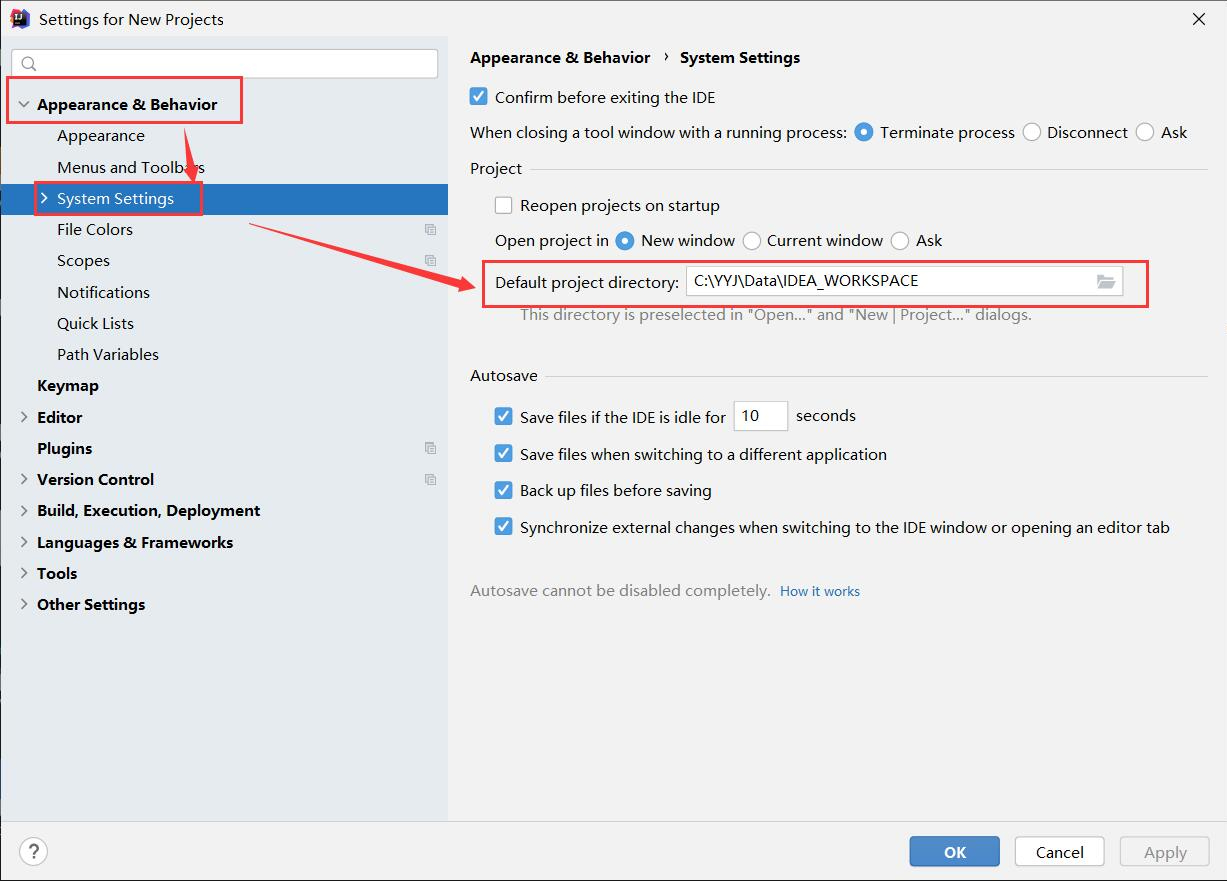Click Appearance & Behavior breadcrumb

(x=560, y=57)
